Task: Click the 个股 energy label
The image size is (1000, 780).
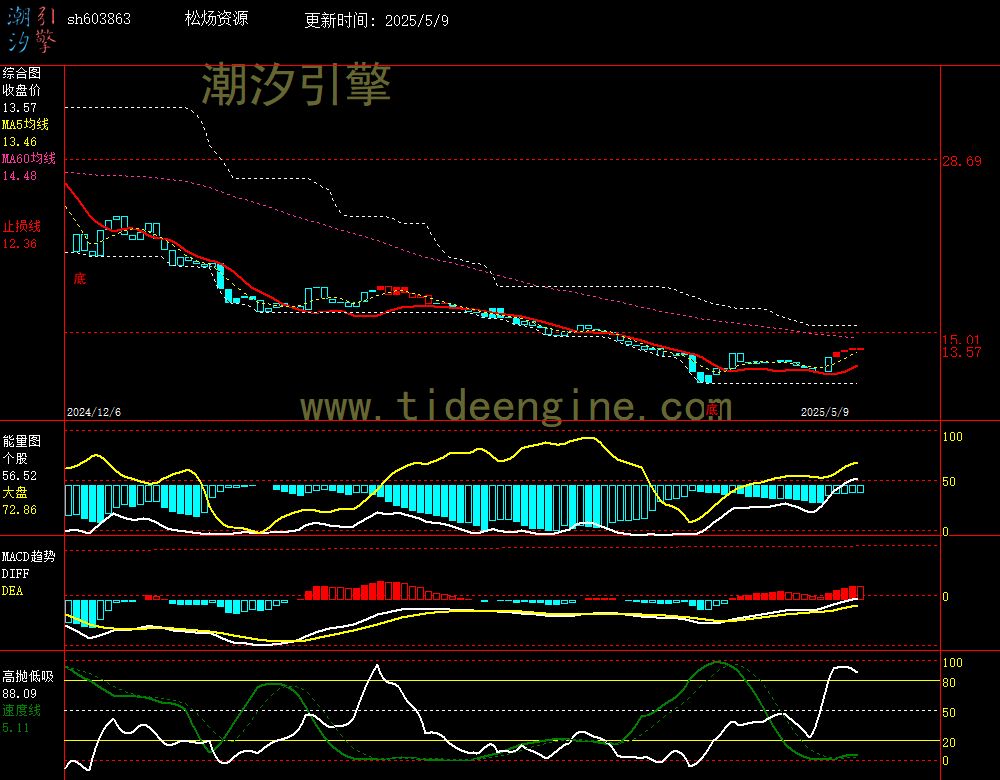Action: pos(15,459)
